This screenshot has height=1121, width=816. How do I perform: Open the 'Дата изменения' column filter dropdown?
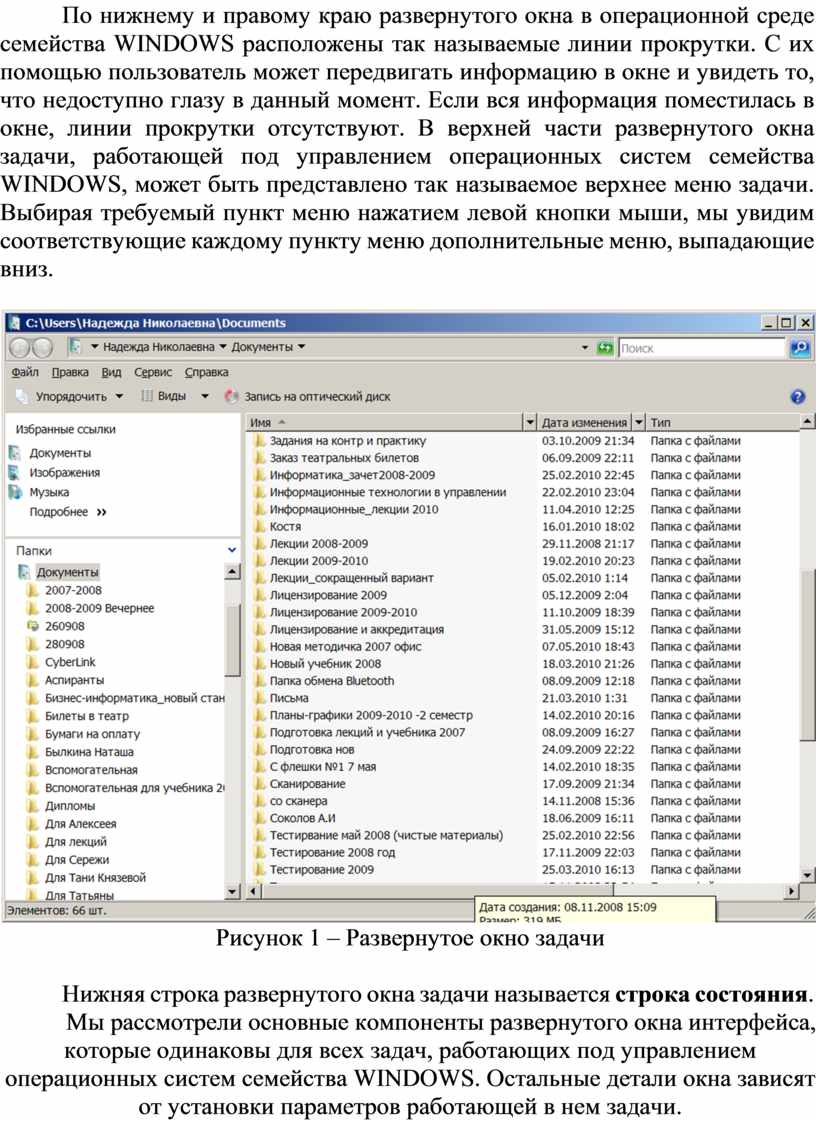tap(639, 423)
